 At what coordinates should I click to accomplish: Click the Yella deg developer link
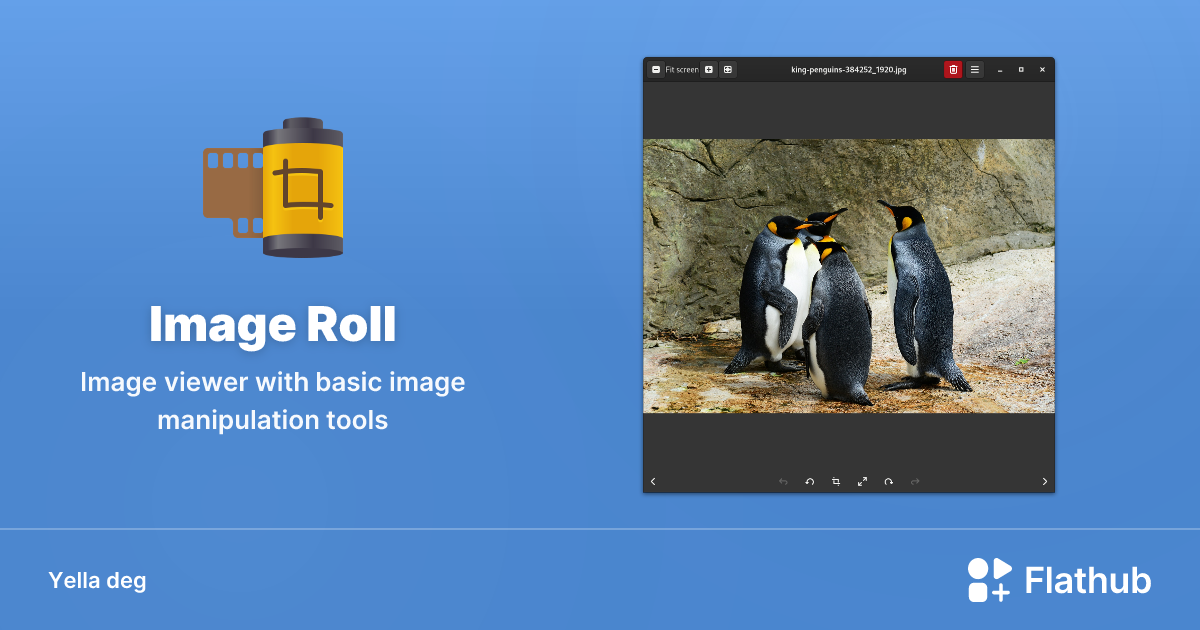pyautogui.click(x=97, y=580)
